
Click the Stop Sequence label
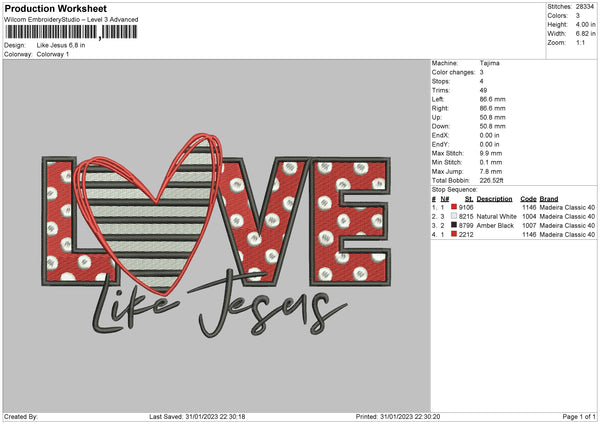pyautogui.click(x=455, y=188)
